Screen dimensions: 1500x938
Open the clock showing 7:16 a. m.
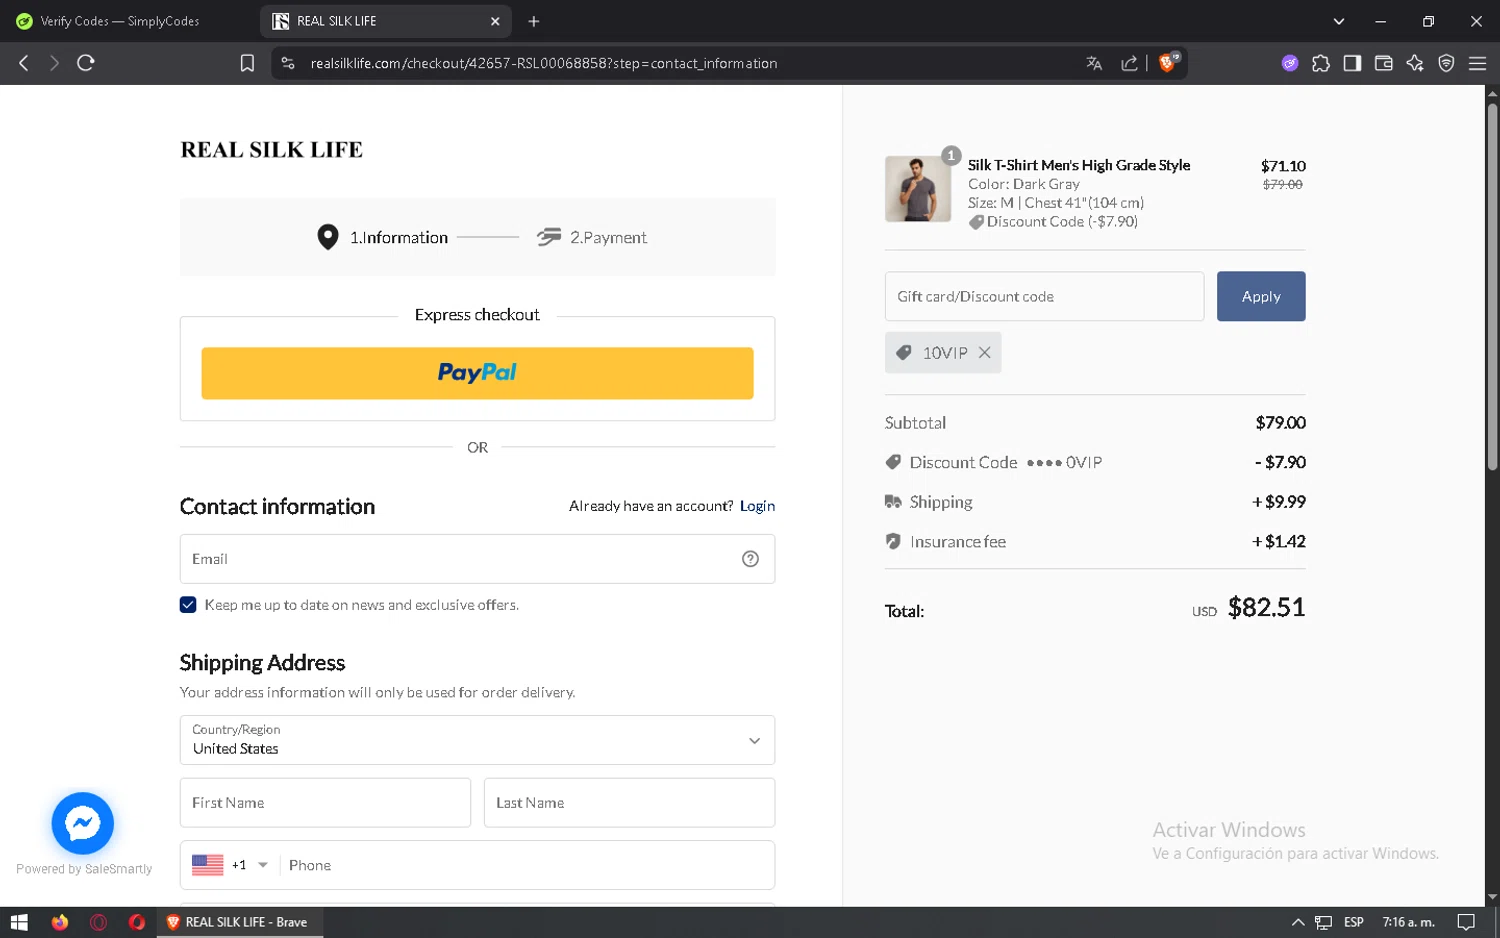pos(1408,922)
